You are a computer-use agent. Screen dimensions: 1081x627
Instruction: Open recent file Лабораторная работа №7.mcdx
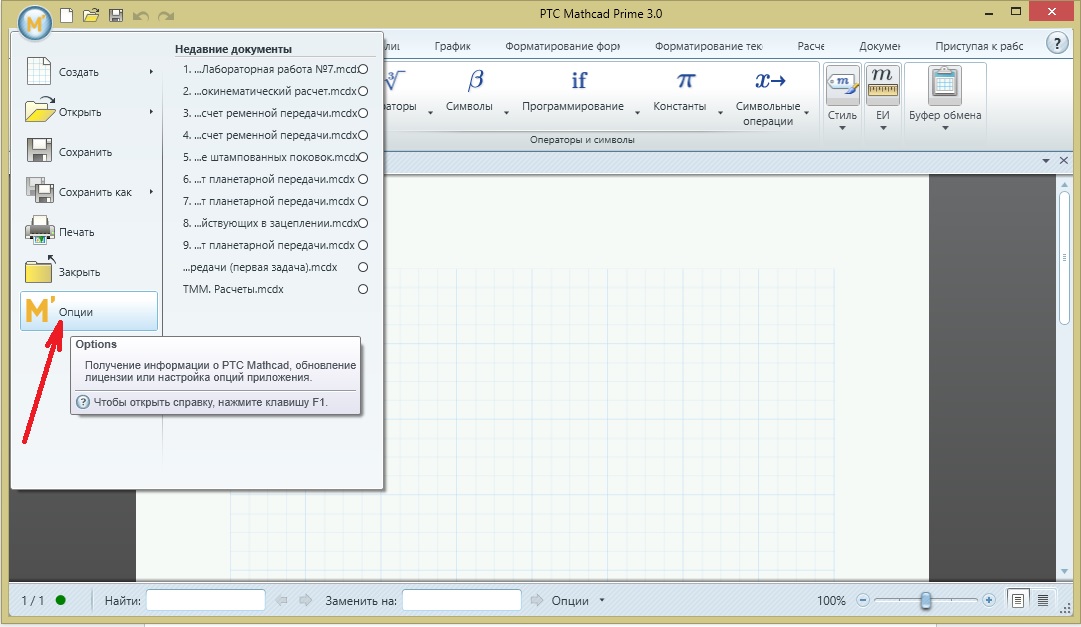click(271, 69)
